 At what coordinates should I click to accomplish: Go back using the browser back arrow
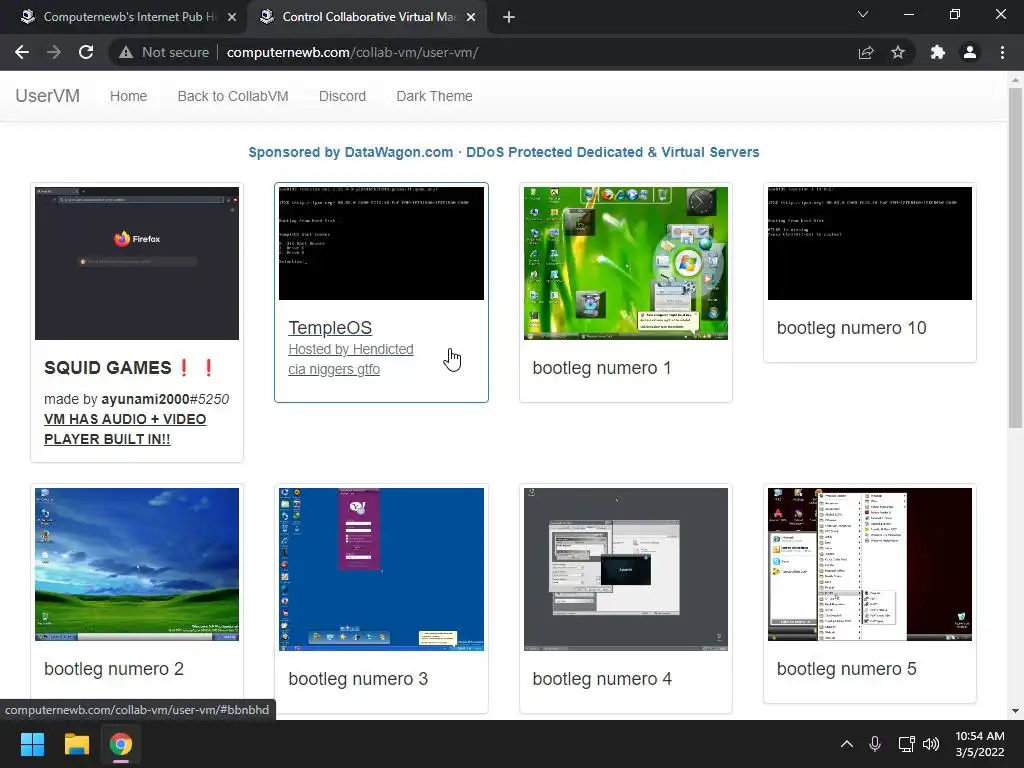point(22,52)
